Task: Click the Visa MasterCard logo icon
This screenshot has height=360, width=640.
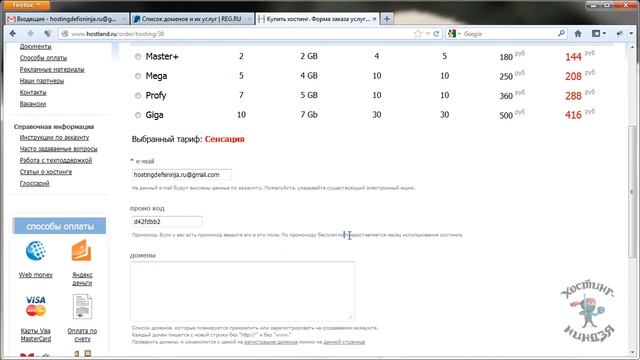Action: (x=36, y=306)
